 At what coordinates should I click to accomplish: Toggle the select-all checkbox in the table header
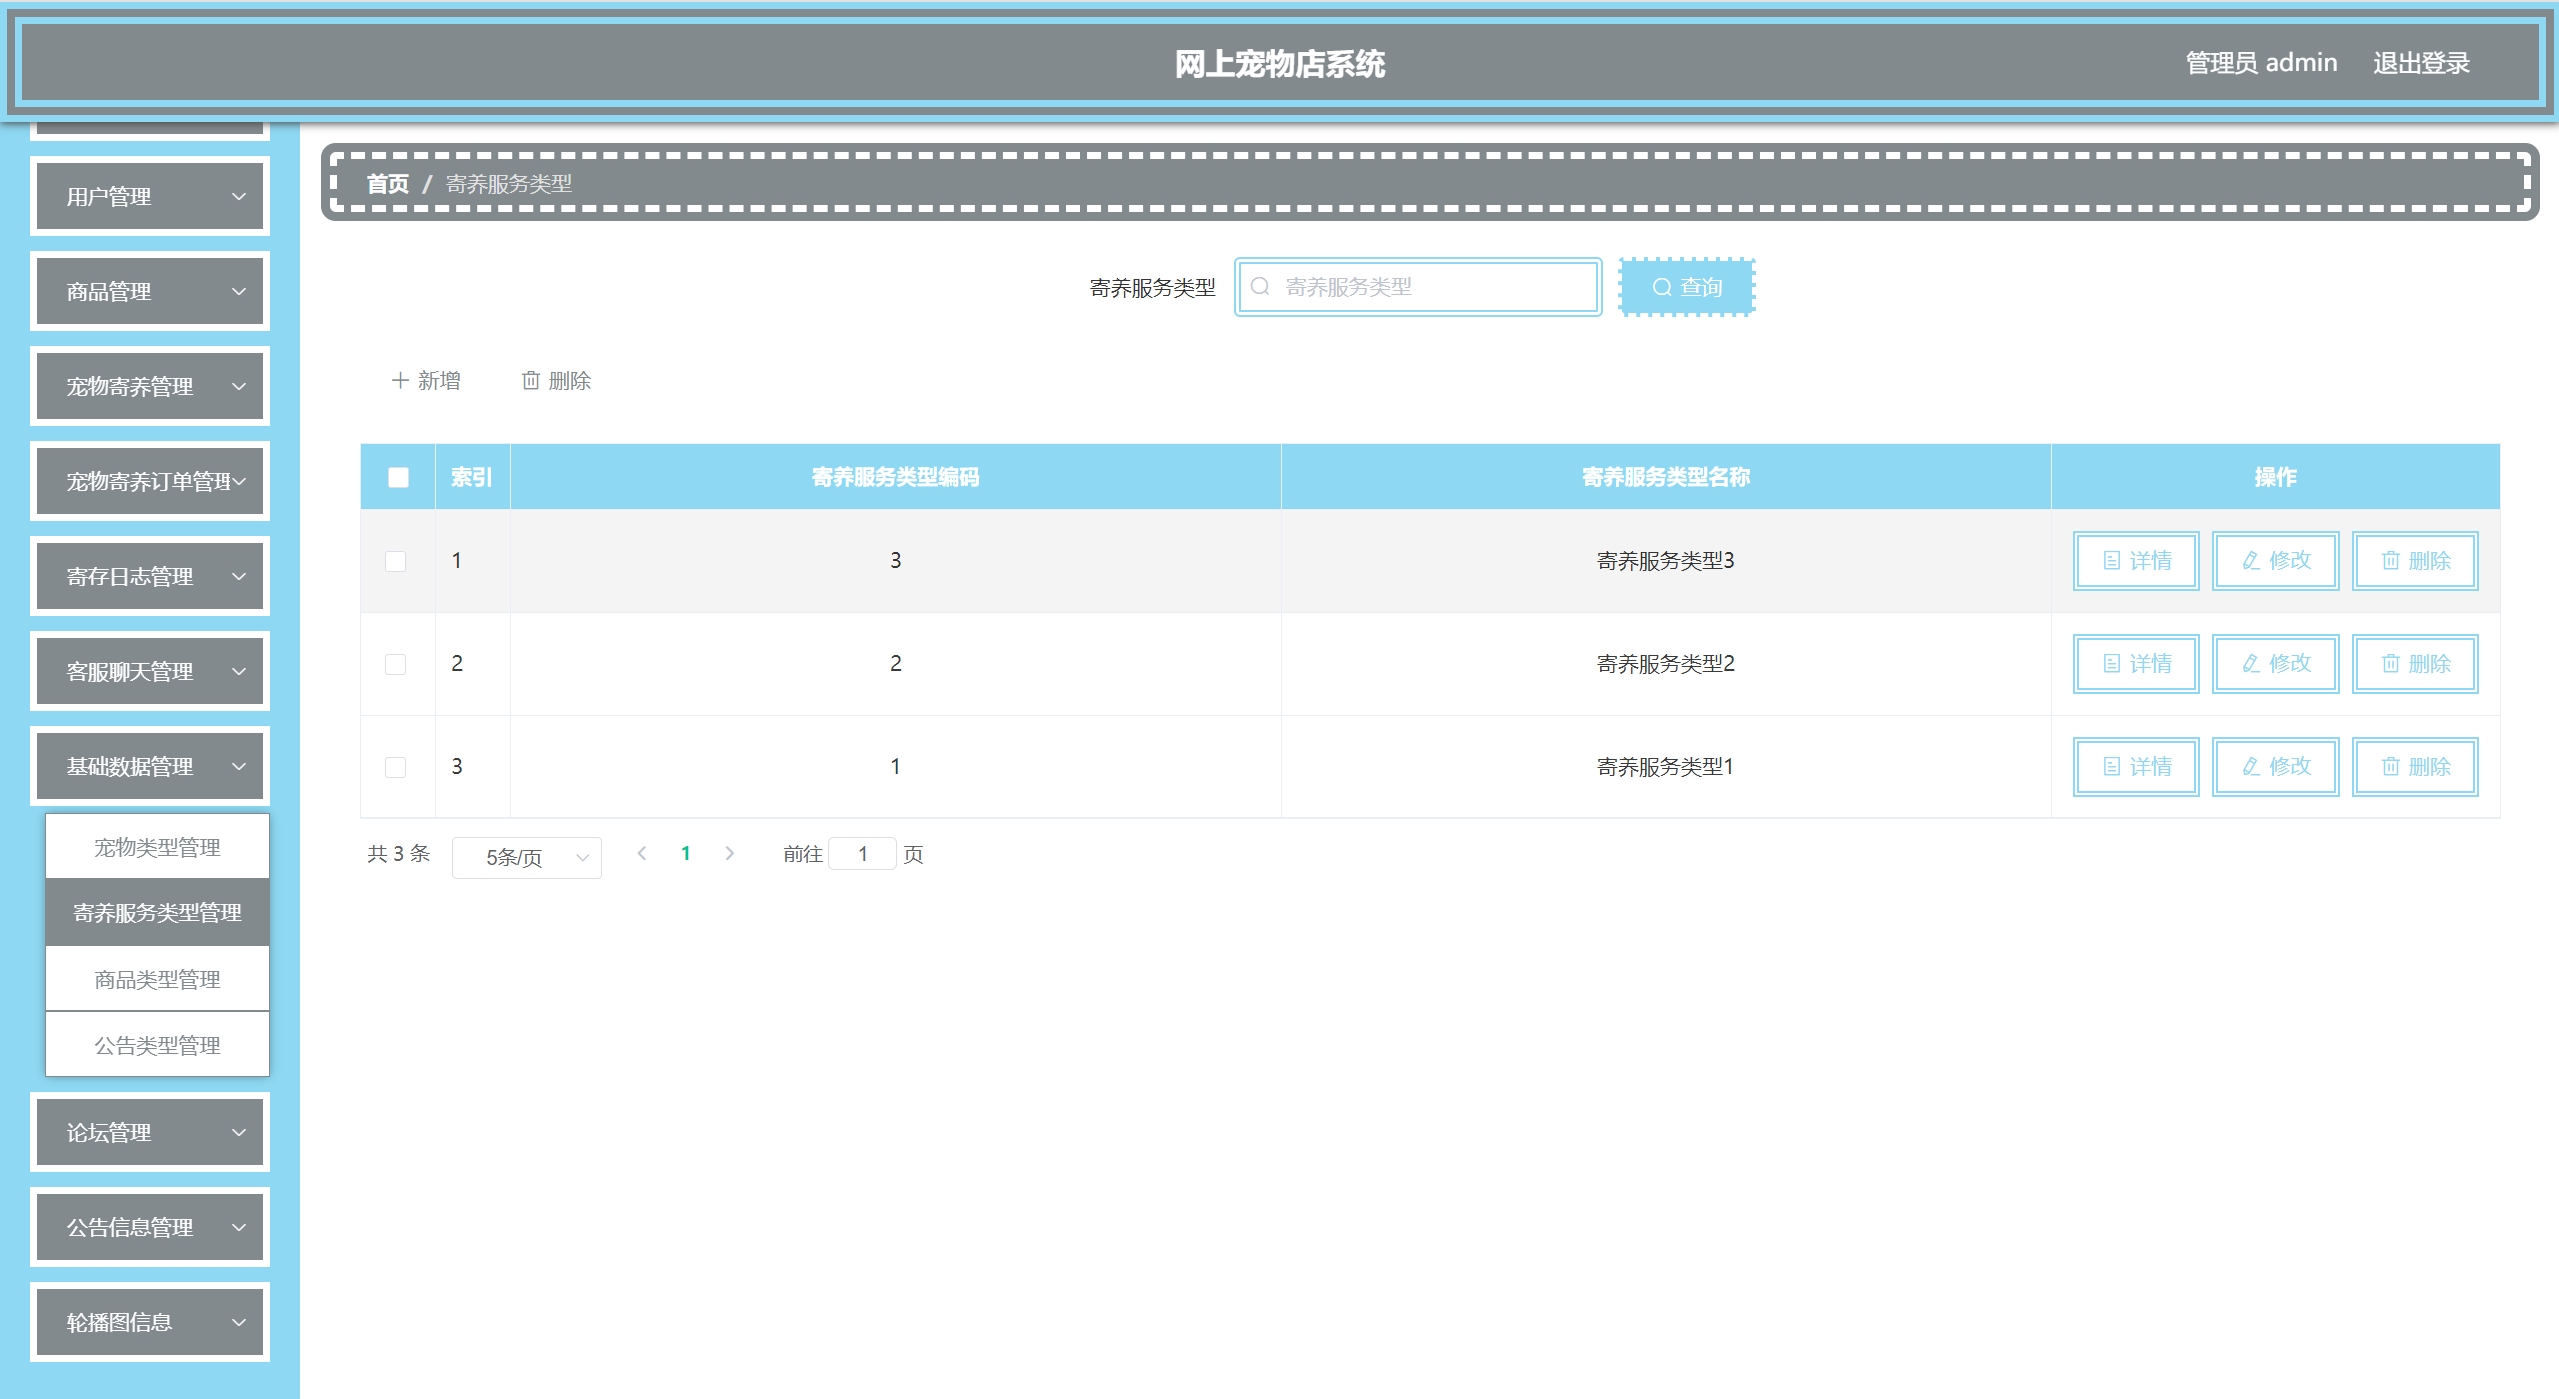pos(398,478)
